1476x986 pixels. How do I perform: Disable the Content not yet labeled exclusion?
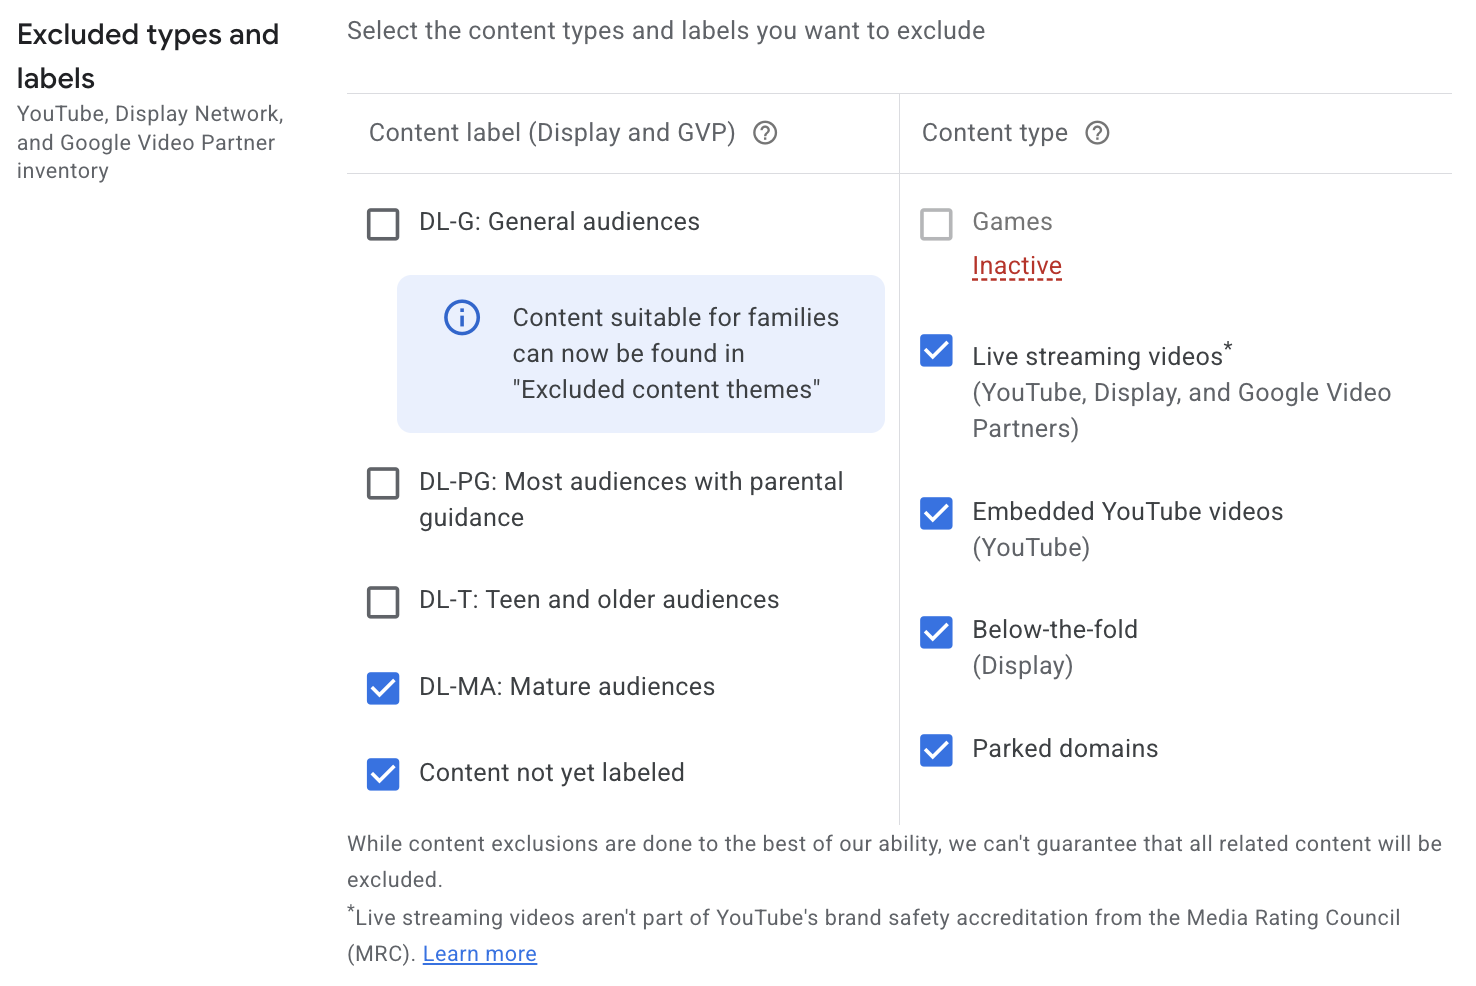(x=383, y=773)
